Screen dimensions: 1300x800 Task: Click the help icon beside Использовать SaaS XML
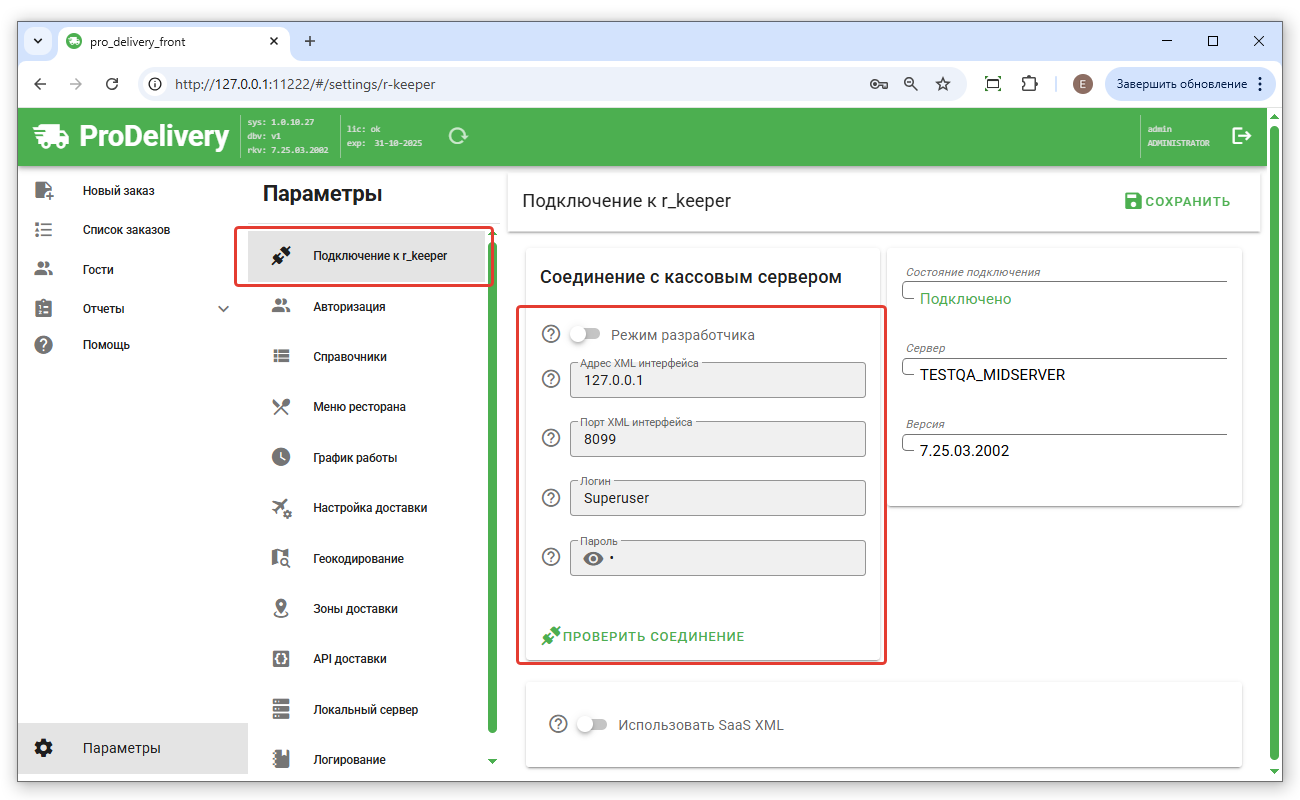(558, 724)
